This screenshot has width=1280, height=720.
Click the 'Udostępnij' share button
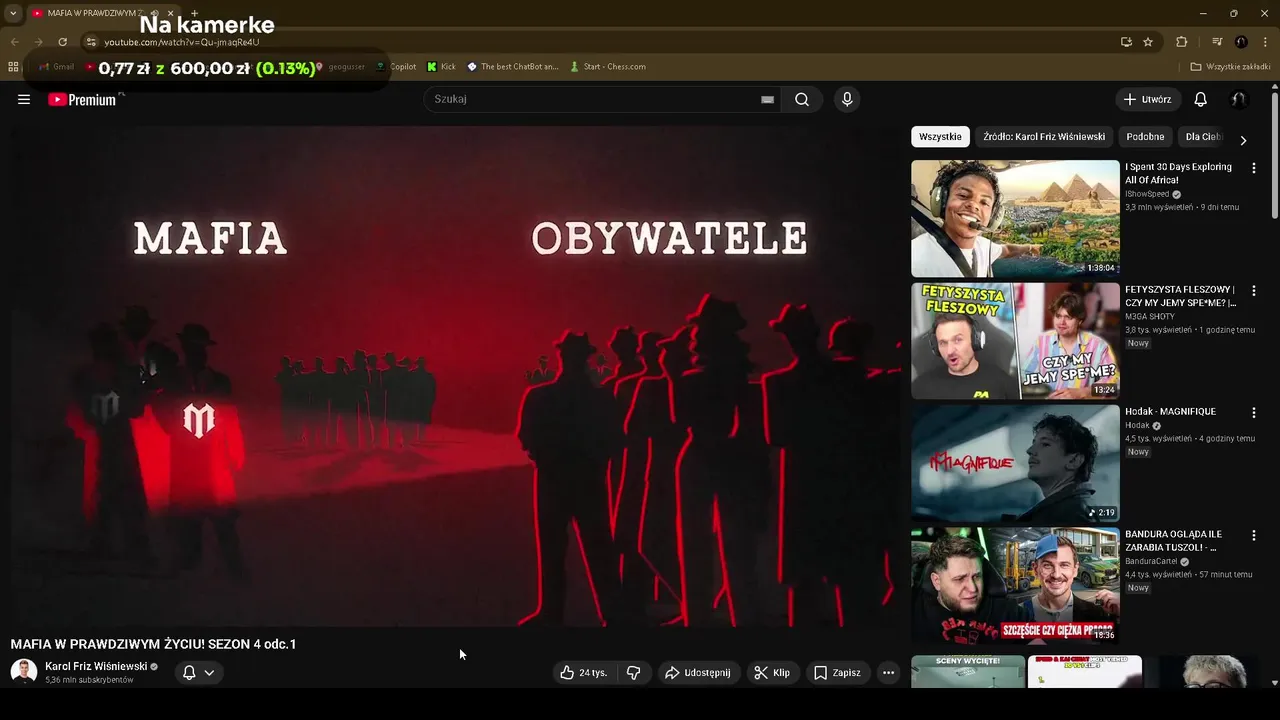(698, 673)
